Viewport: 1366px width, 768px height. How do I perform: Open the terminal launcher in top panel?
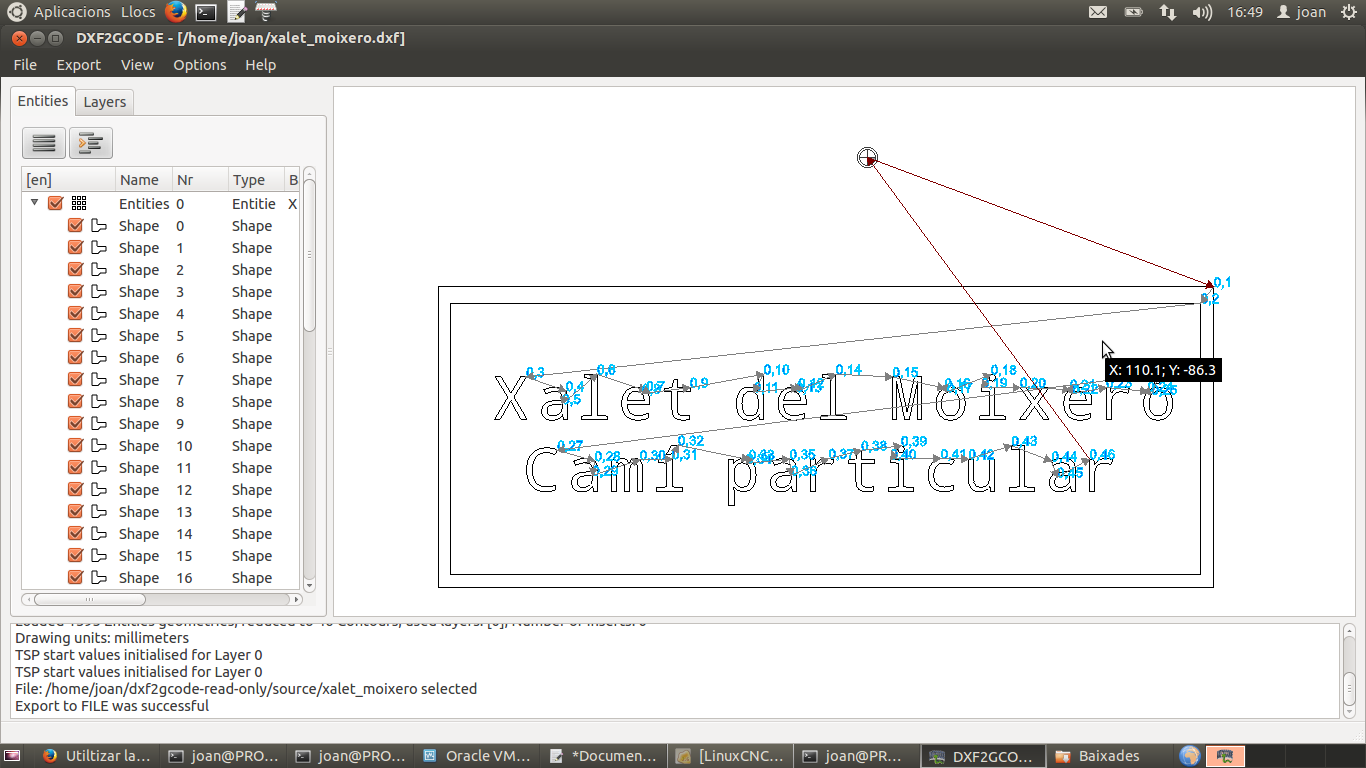206,12
